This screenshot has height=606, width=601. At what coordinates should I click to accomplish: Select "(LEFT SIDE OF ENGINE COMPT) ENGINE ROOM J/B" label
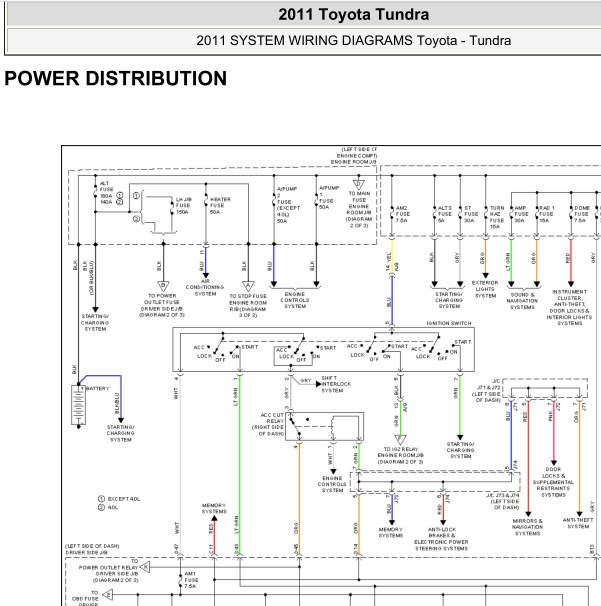354,156
